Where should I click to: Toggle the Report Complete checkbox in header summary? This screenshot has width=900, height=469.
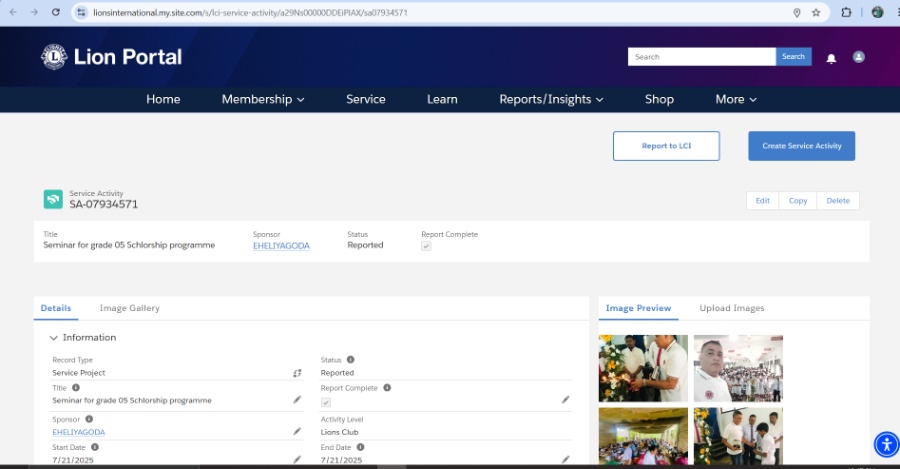tap(426, 246)
